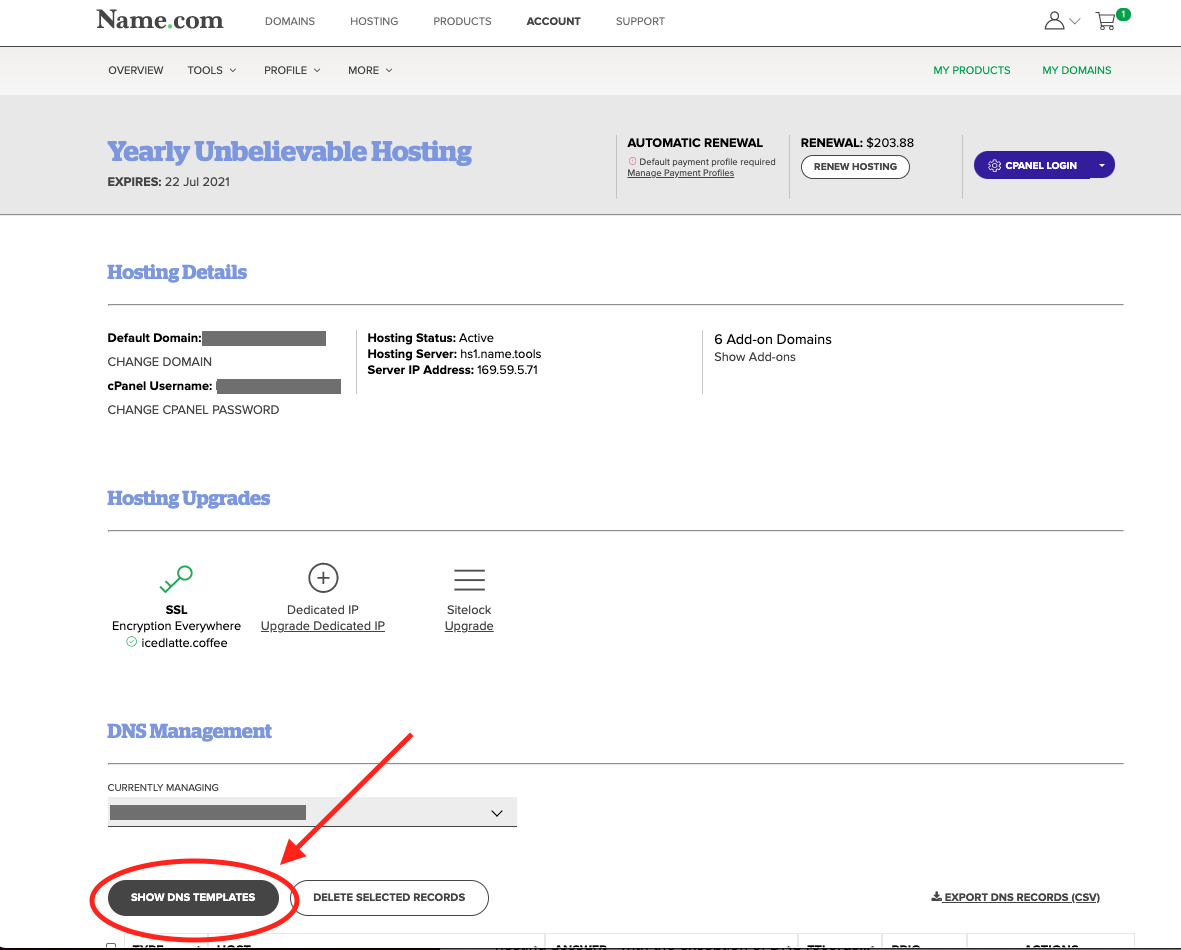The image size is (1181, 950).
Task: Click the Change Domain link
Action: 160,362
